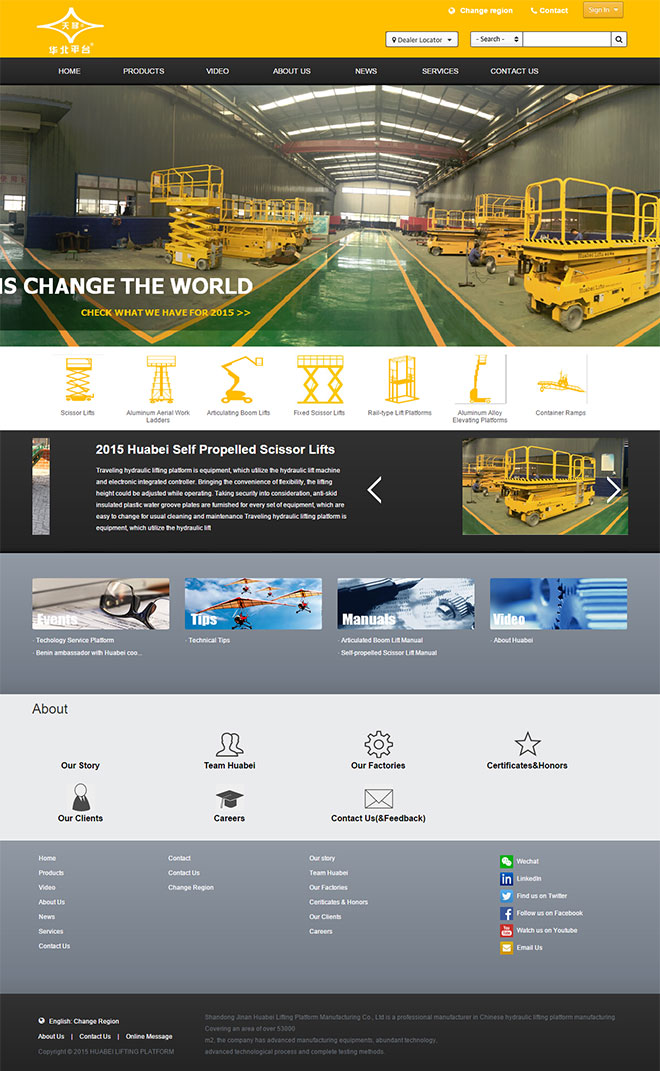Open the Wechat social icon

pos(506,861)
